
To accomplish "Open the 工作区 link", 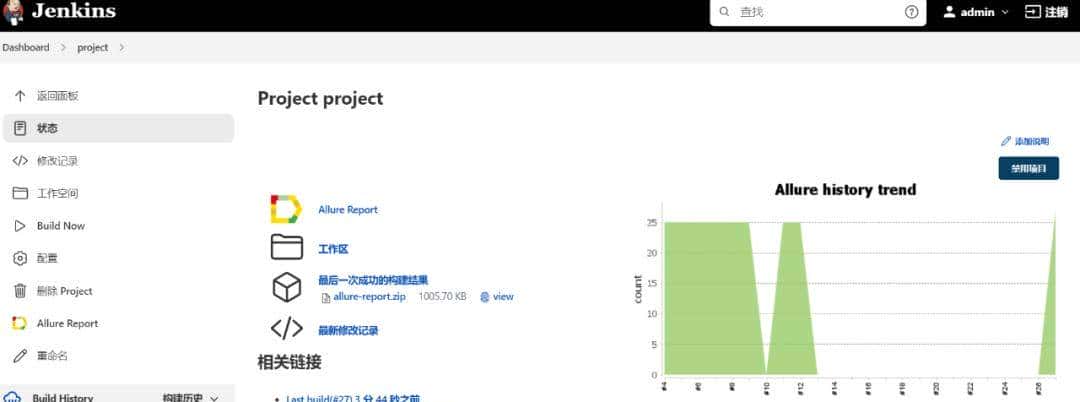I will [x=333, y=248].
